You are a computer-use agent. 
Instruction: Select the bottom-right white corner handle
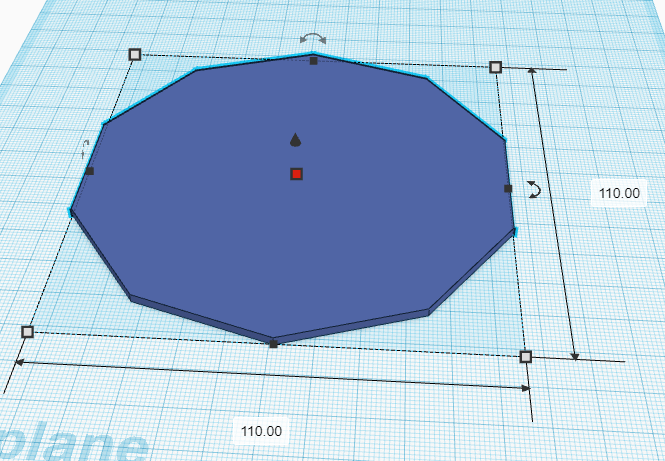pyautogui.click(x=526, y=357)
